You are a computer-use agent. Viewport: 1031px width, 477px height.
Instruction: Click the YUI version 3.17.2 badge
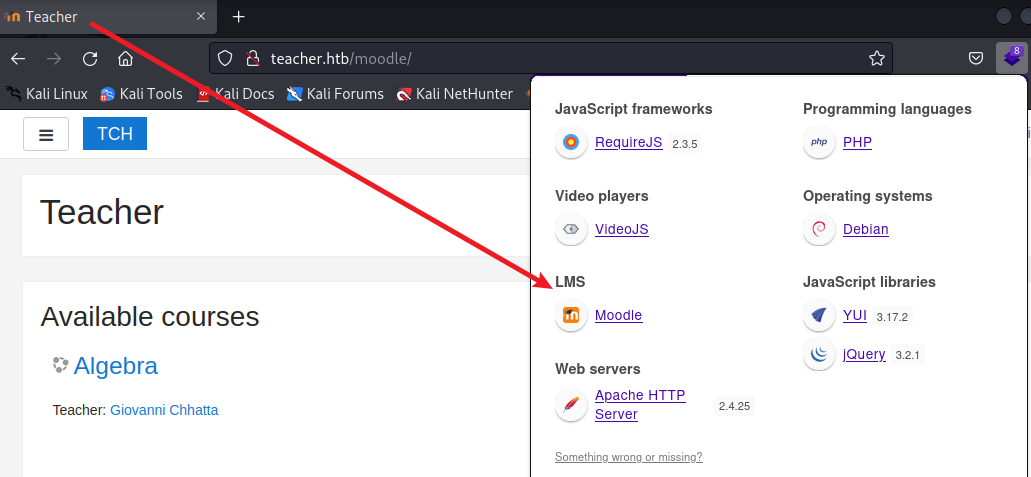[x=892, y=316]
